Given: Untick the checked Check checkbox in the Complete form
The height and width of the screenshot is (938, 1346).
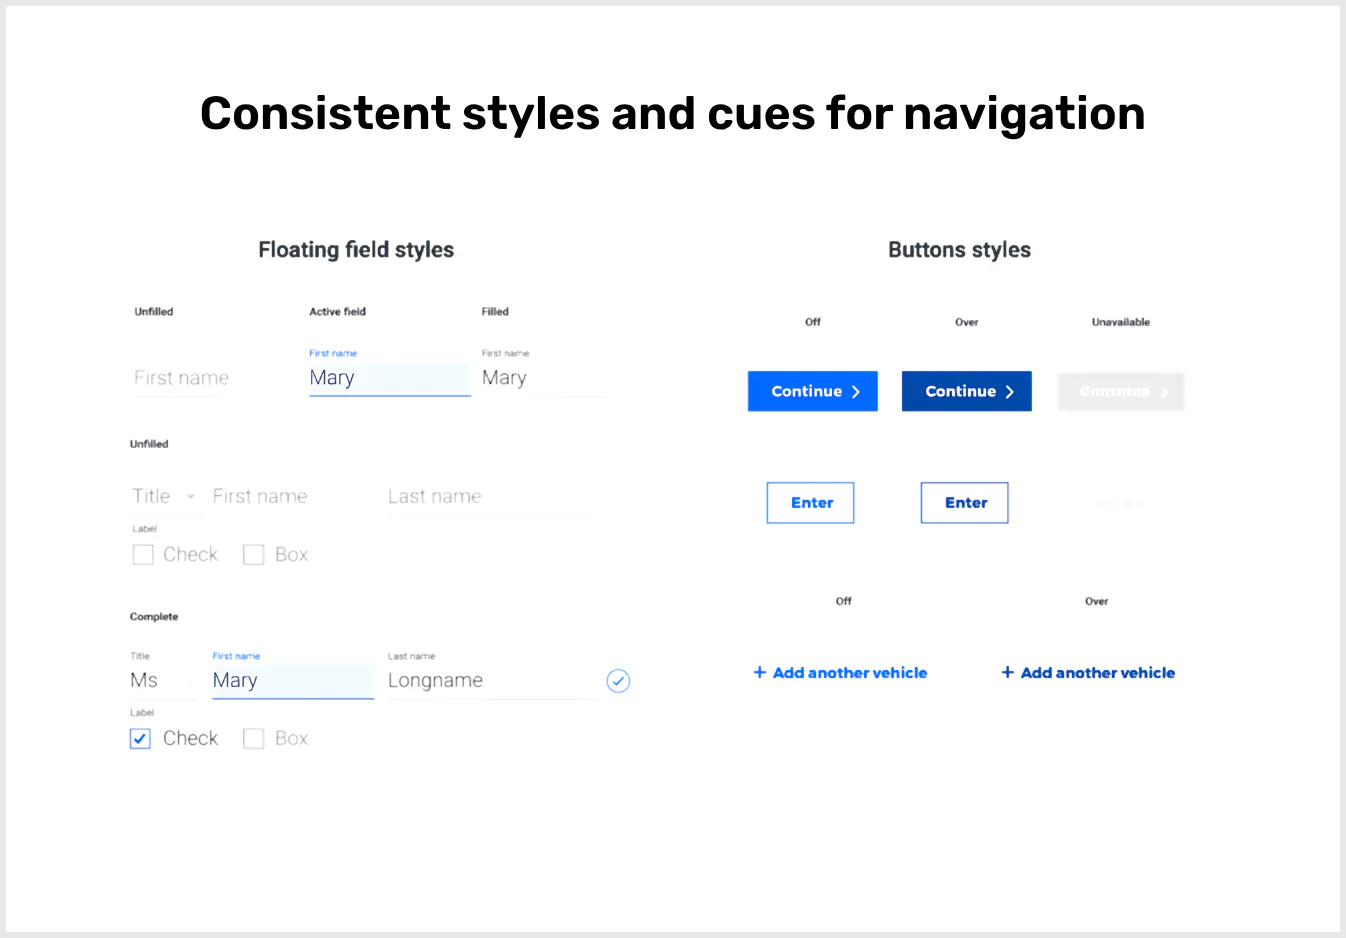Looking at the screenshot, I should [x=140, y=739].
